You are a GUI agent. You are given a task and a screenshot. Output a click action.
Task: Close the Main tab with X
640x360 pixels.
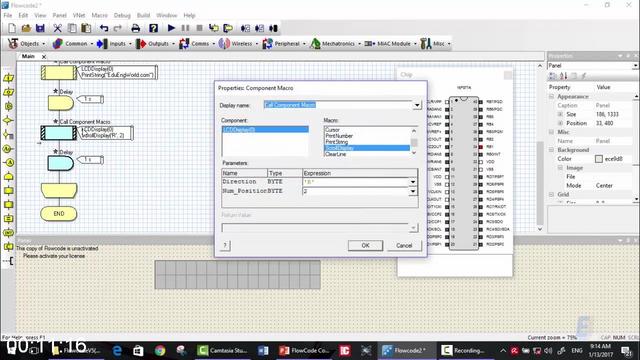(44, 57)
